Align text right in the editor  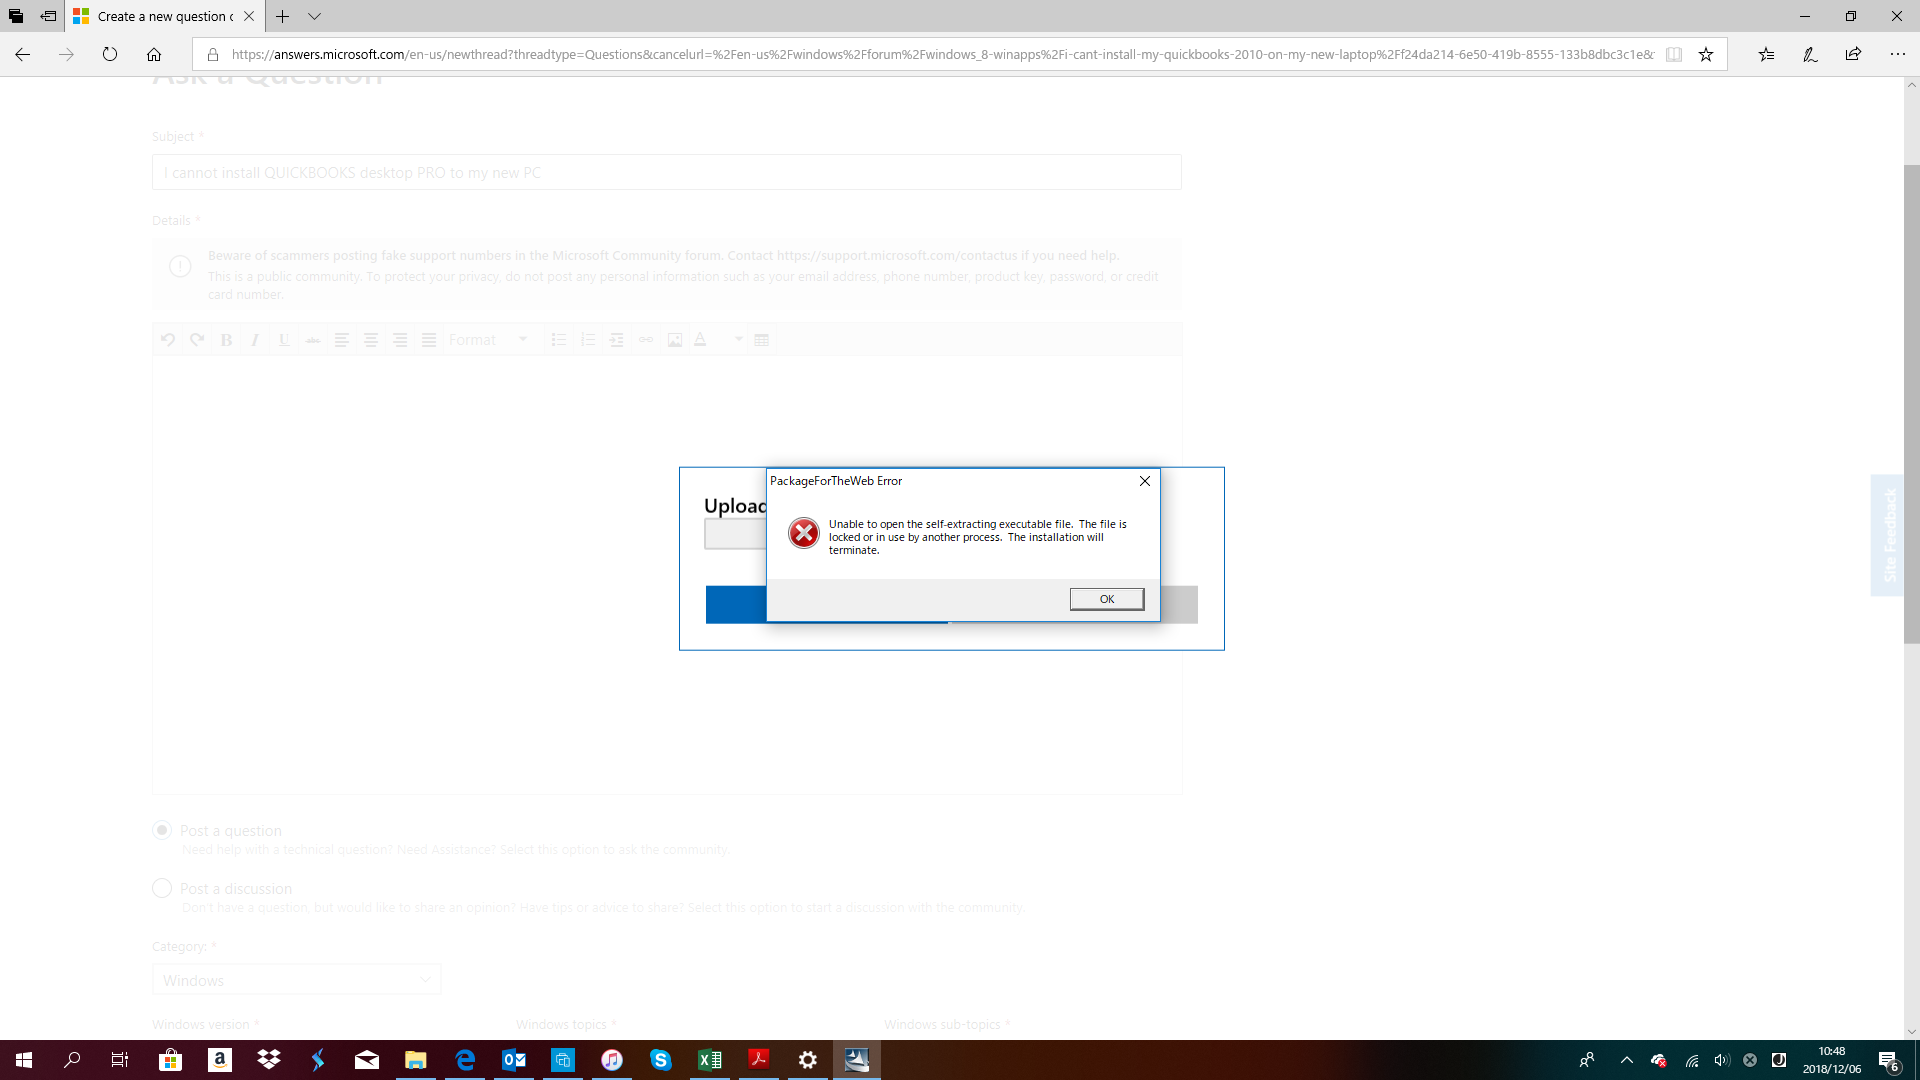point(400,340)
